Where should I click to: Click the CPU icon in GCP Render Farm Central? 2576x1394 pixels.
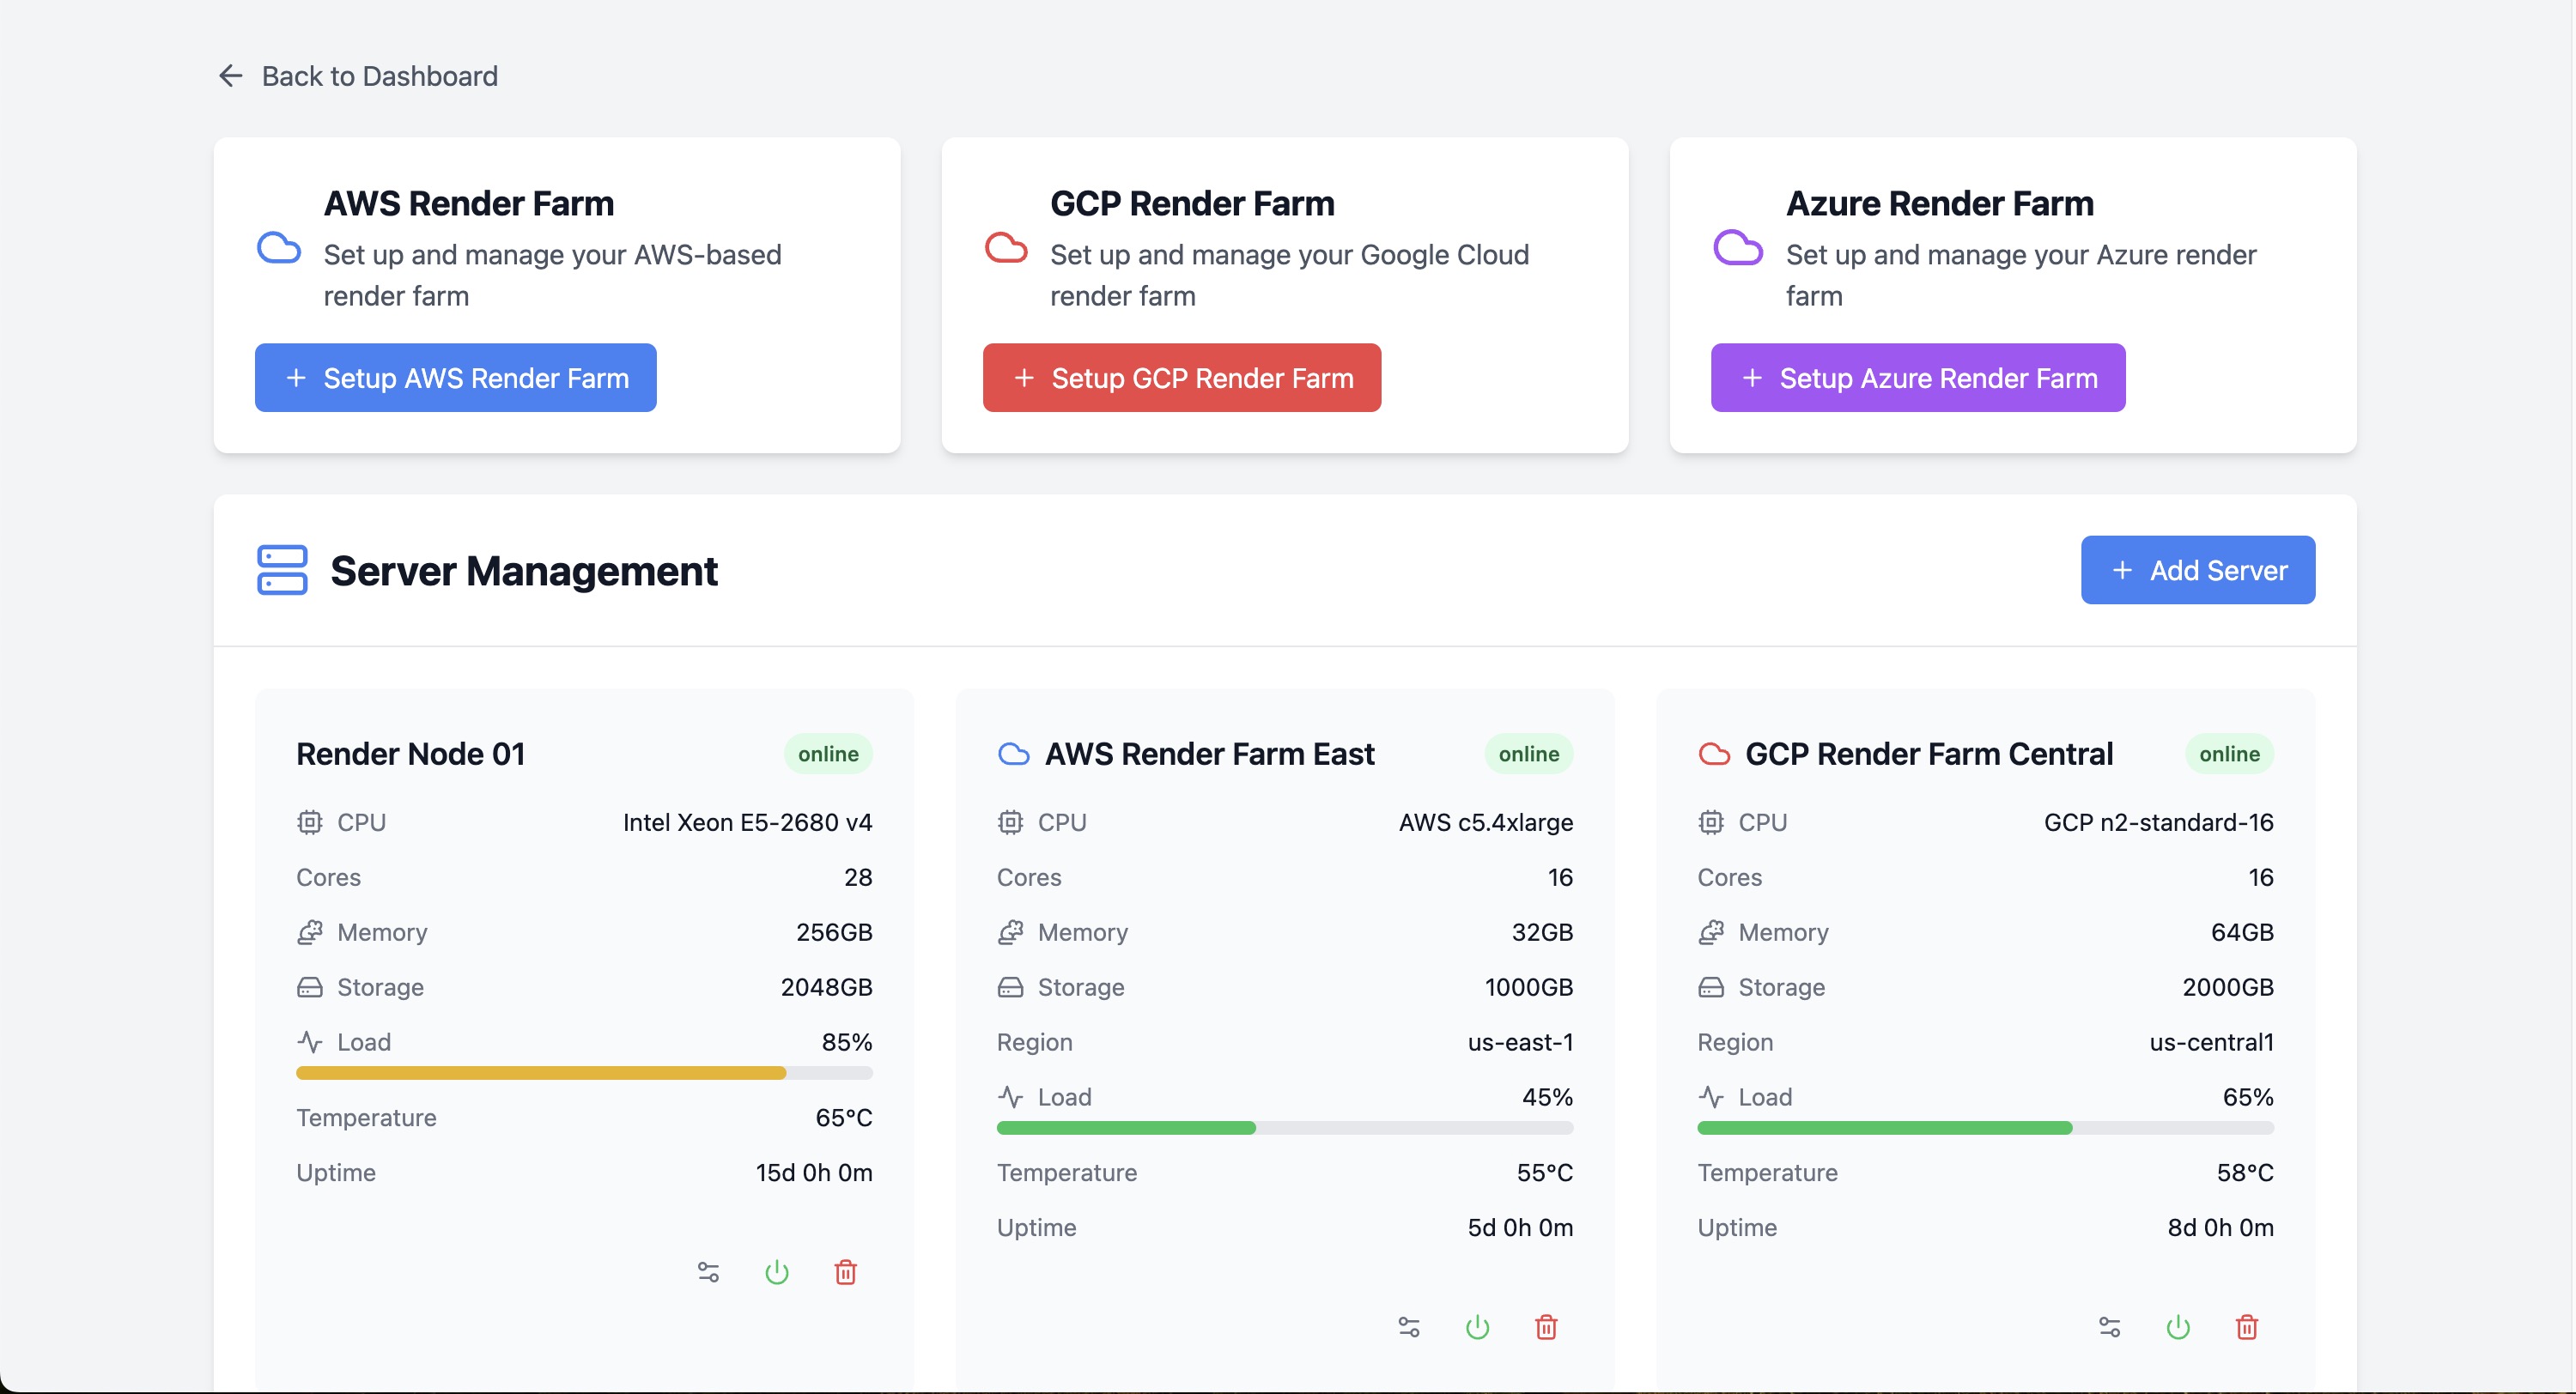point(1711,822)
